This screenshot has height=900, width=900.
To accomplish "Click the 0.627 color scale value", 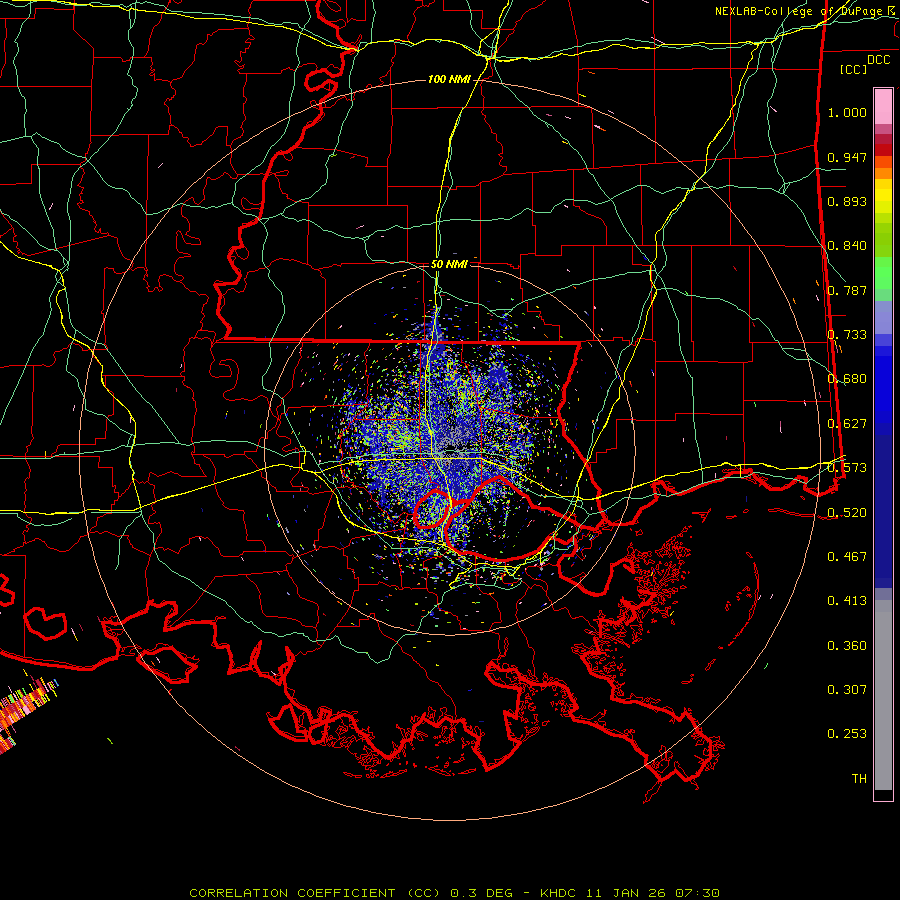I will pos(847,424).
